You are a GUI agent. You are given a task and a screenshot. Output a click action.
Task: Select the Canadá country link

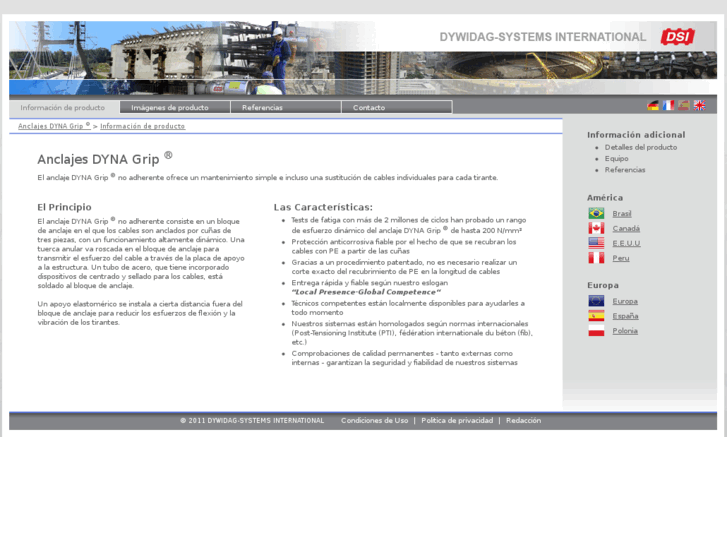point(626,229)
